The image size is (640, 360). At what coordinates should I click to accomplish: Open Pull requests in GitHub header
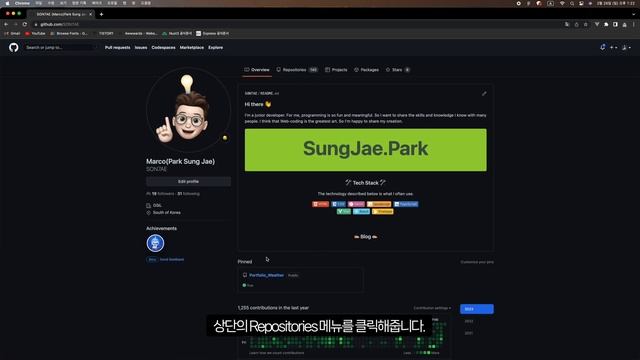click(x=118, y=47)
